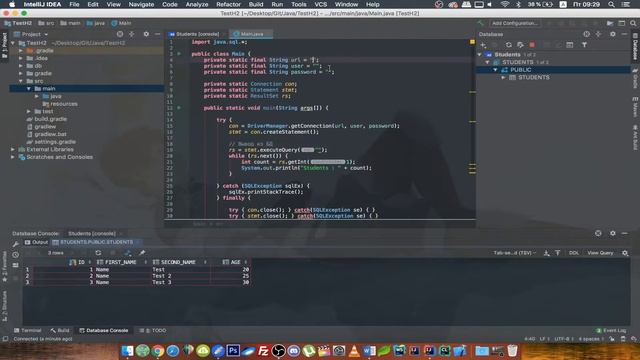Collapse the TestH2 project root node
Viewport: 640px width, 360px height.
coord(13,43)
